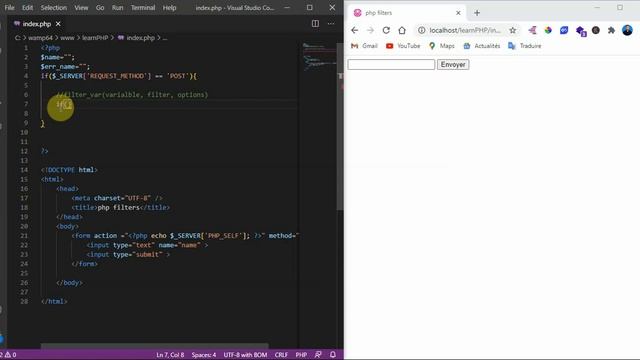Open the browser home page

pyautogui.click(x=402, y=30)
